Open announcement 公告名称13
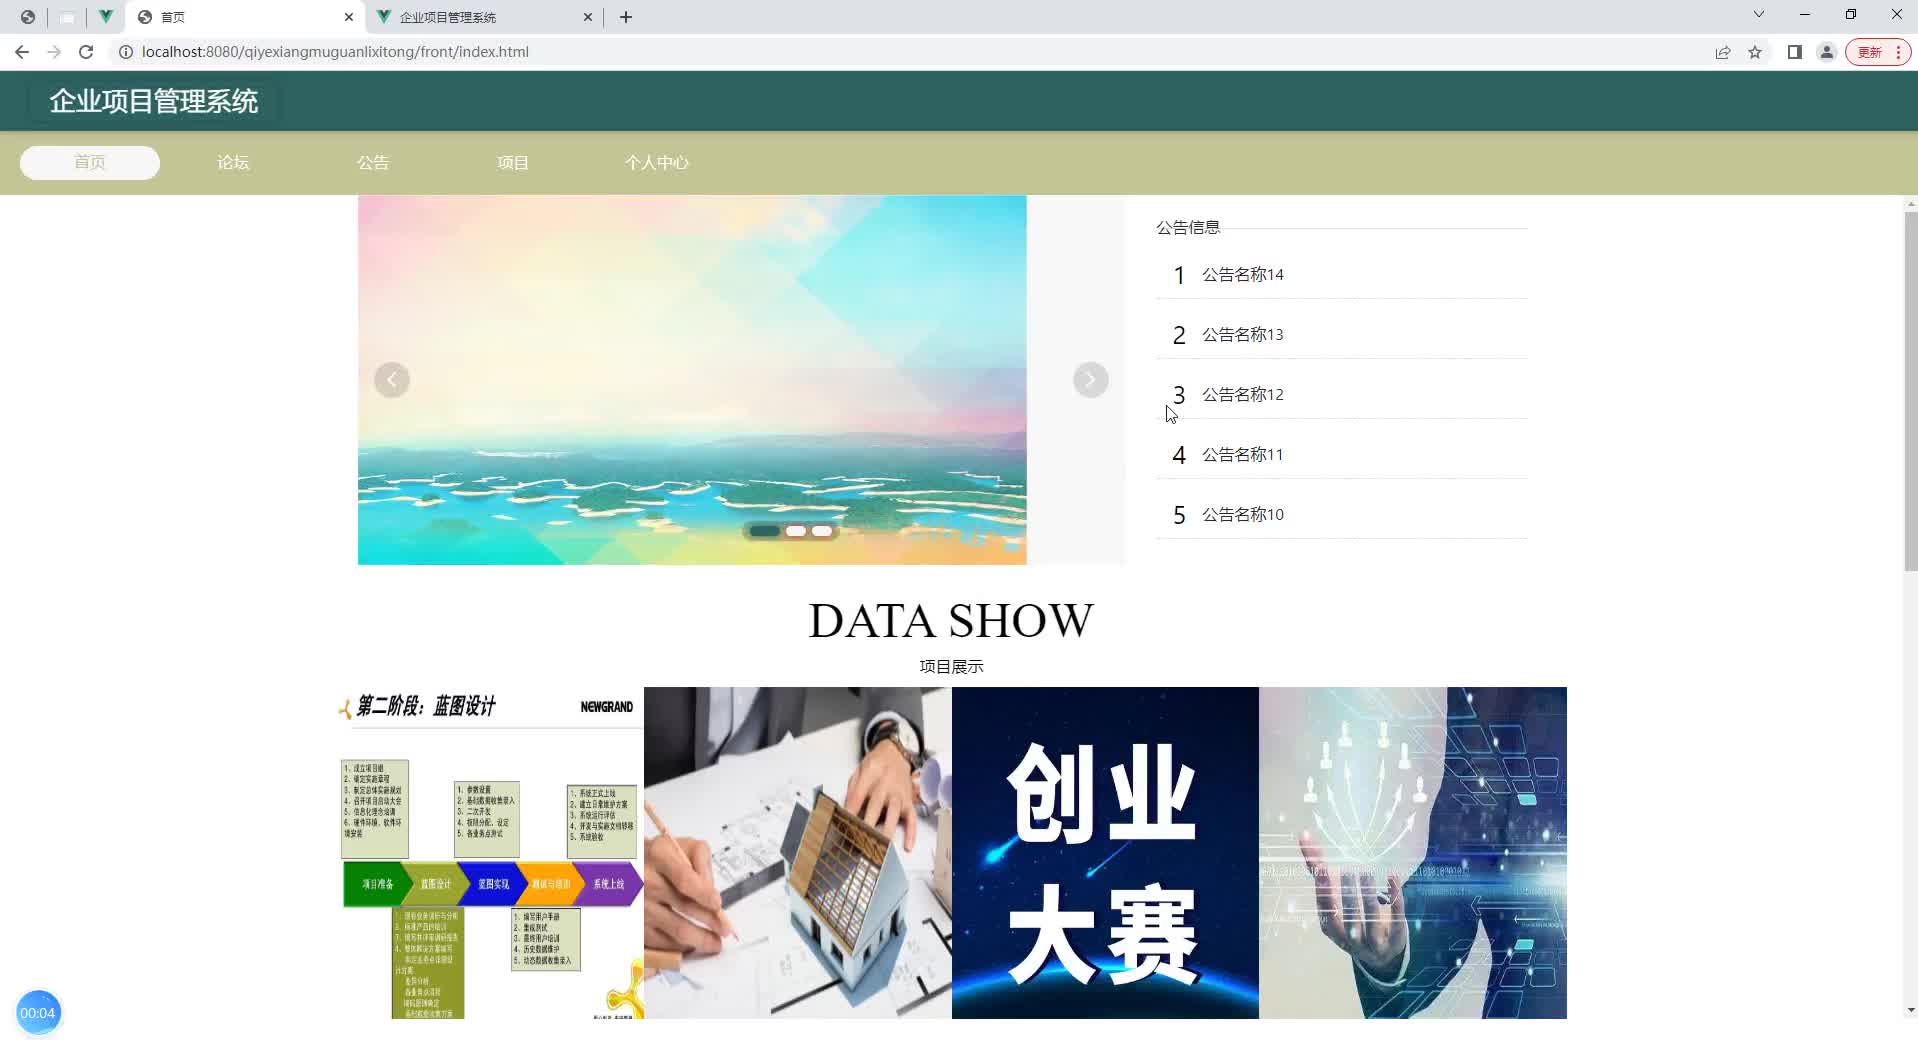The image size is (1918, 1040). coord(1243,335)
